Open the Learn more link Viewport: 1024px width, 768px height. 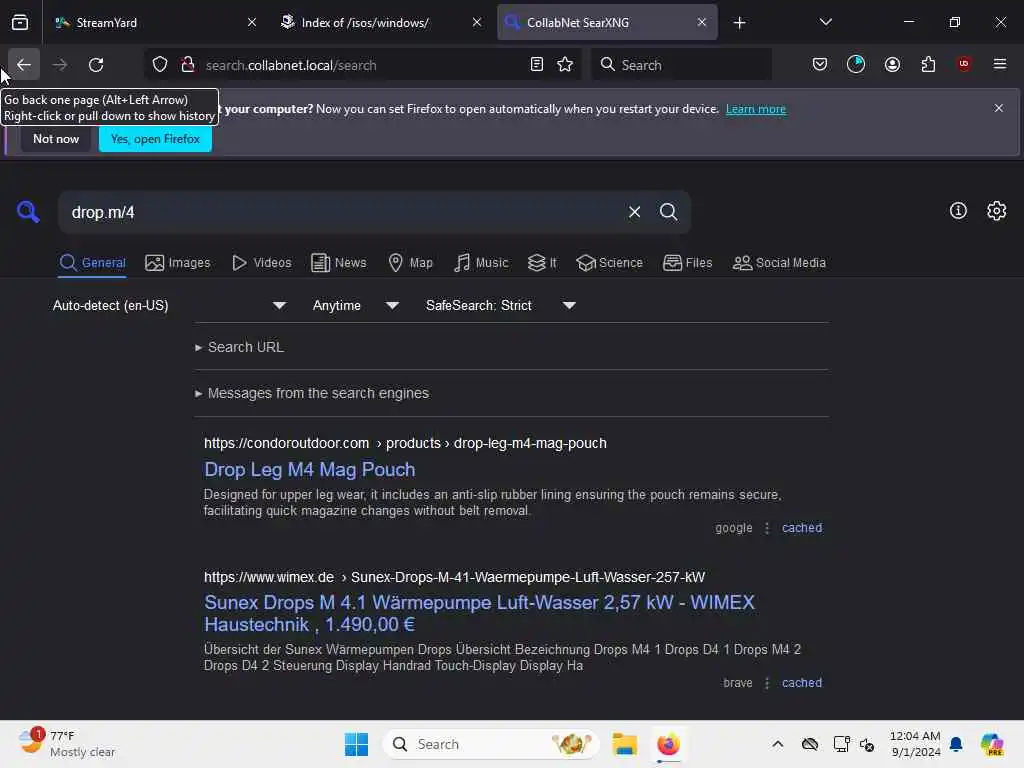(756, 109)
